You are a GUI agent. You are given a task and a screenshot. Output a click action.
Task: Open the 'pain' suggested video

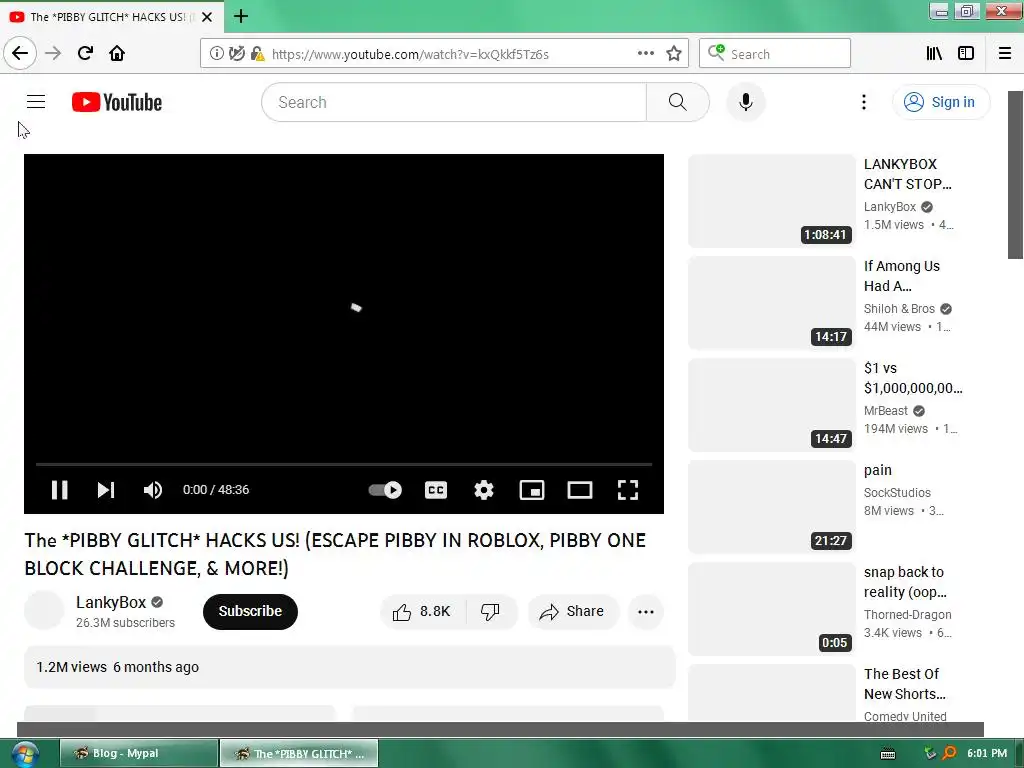877,470
